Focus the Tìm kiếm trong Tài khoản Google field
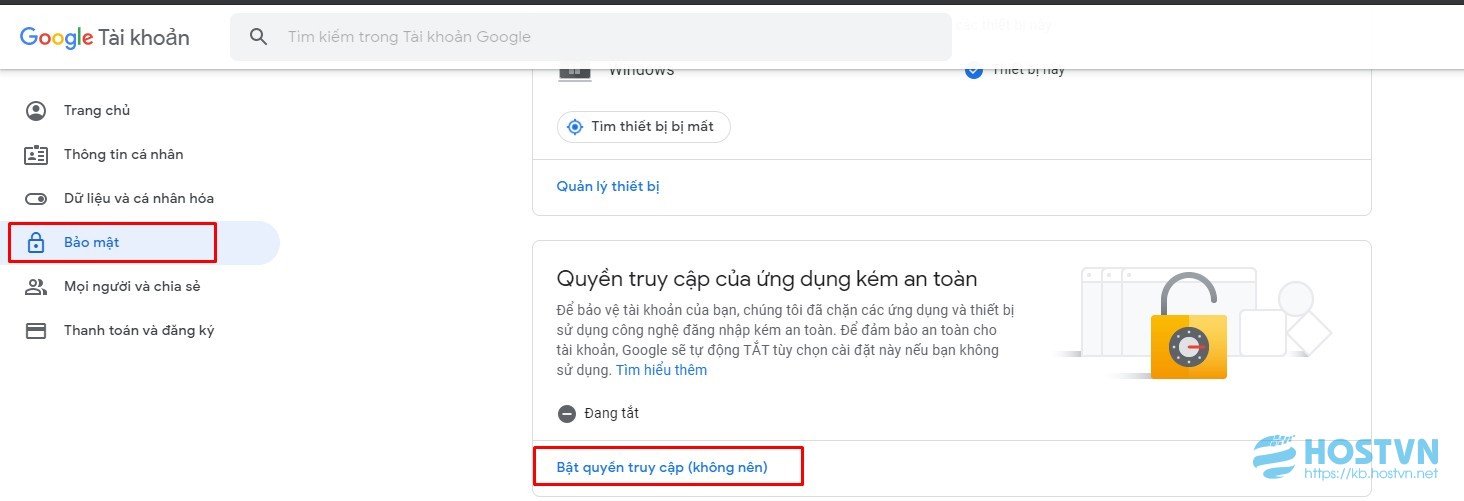 point(591,37)
